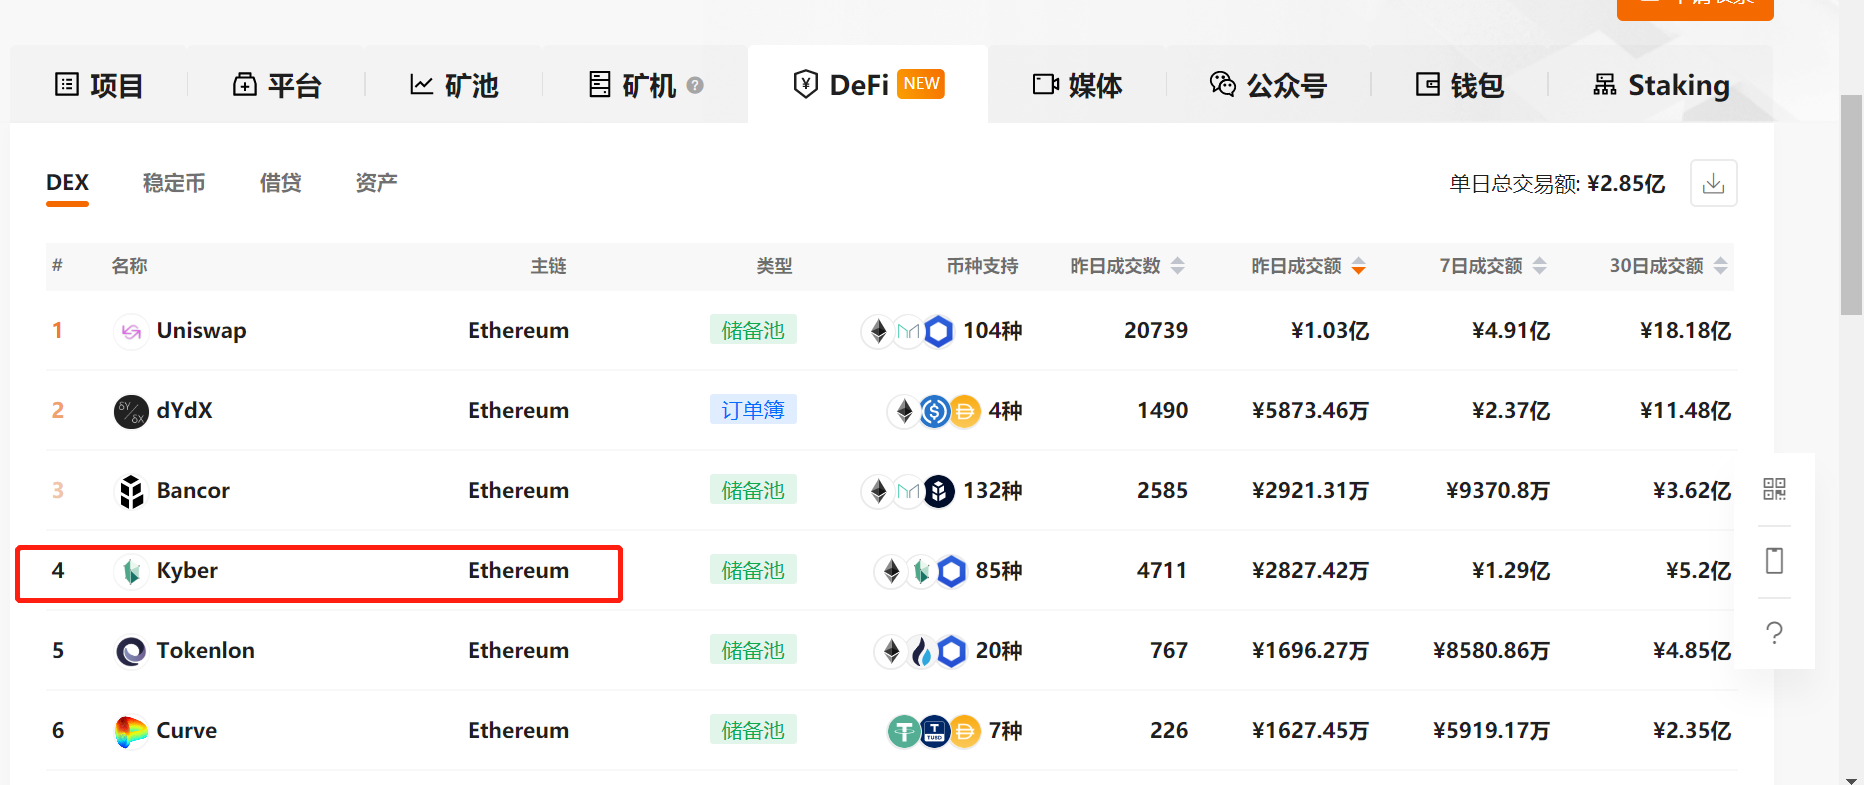This screenshot has width=1864, height=785.
Task: Click the vertical page scrollbar thumb
Action: pos(1851,205)
